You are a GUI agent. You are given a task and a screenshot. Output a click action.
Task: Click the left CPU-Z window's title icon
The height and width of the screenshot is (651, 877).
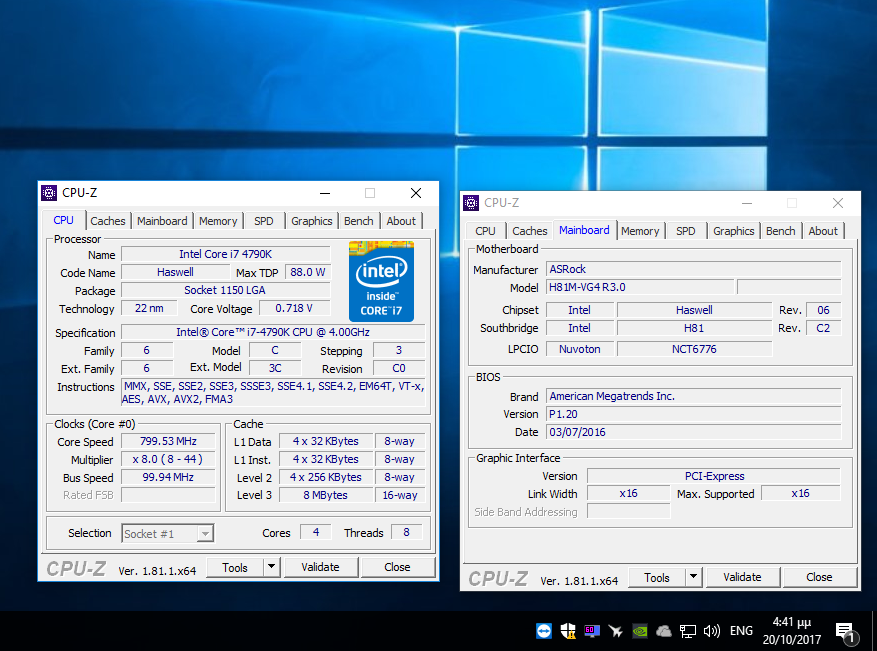[x=49, y=193]
